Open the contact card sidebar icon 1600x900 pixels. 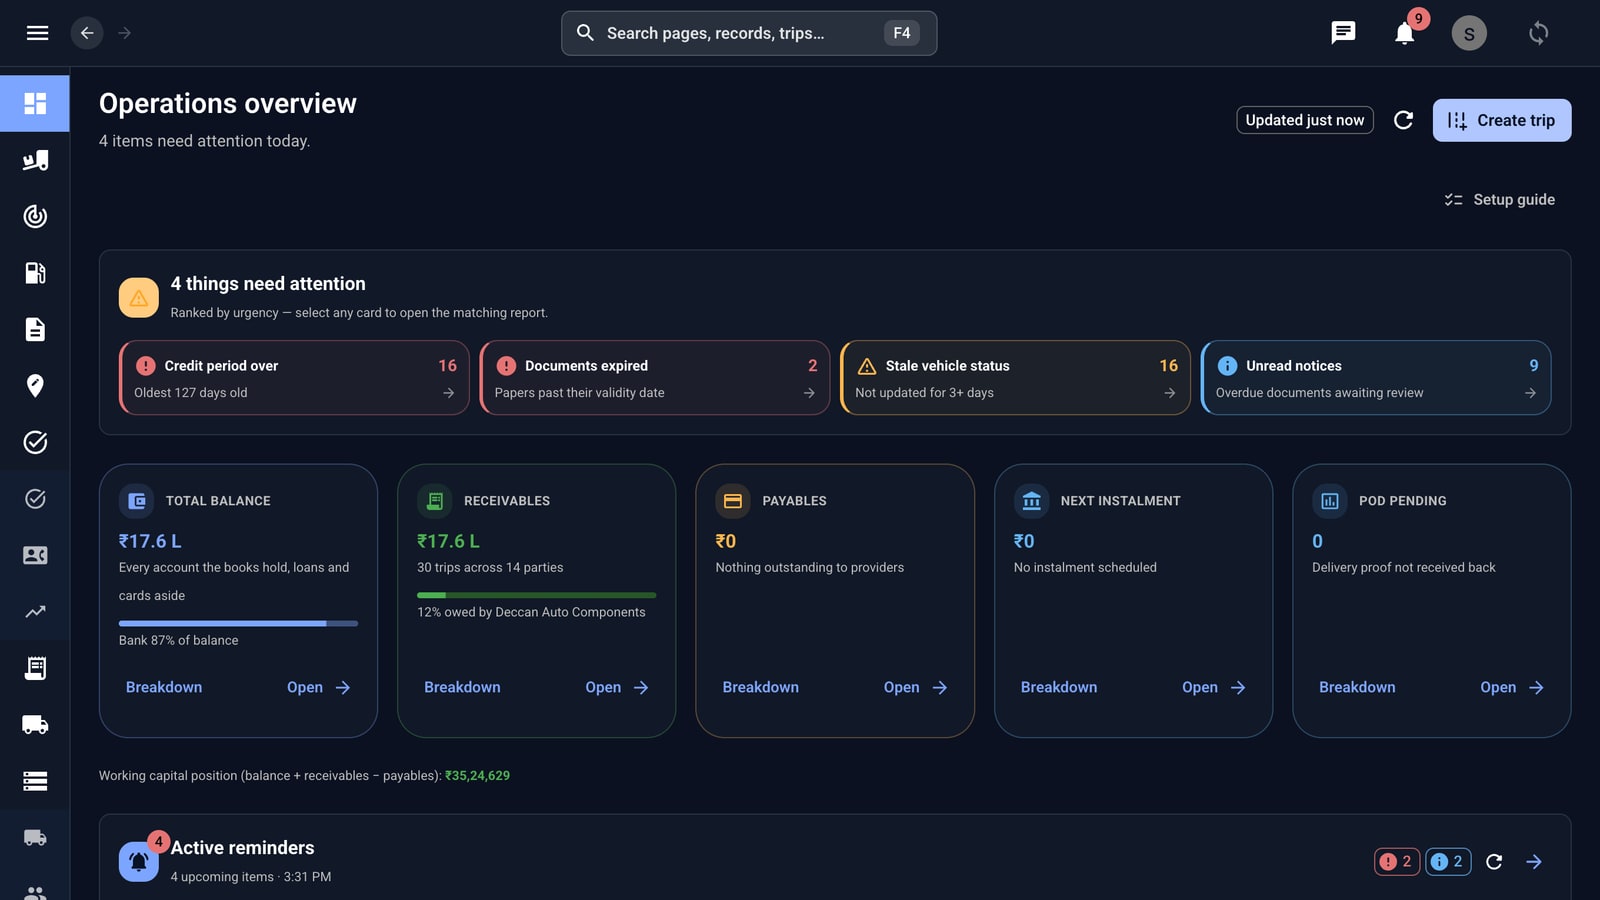coord(35,555)
